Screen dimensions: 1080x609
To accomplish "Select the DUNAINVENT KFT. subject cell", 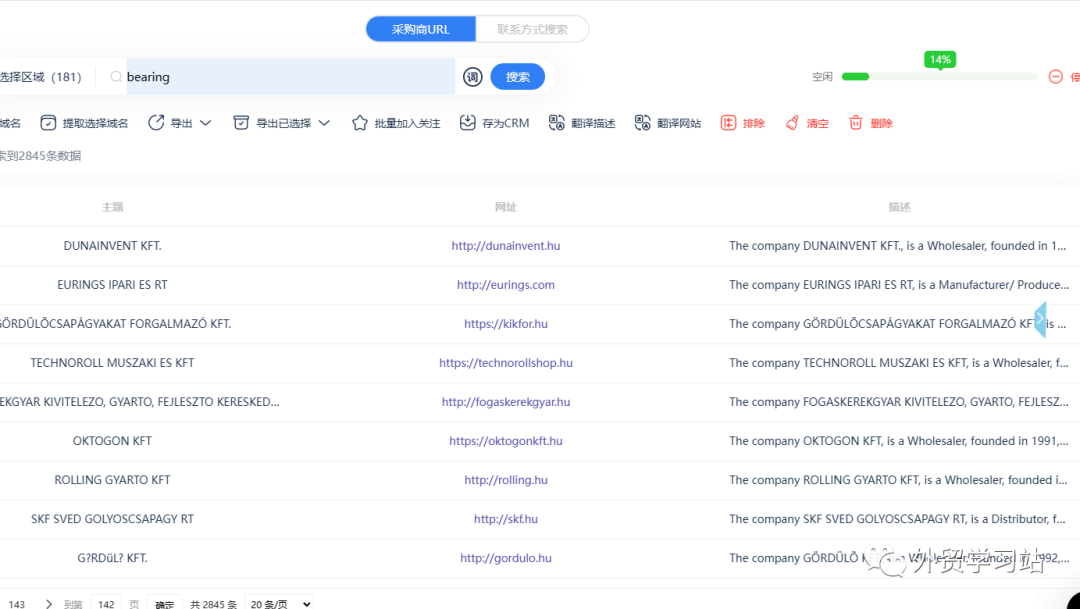I will [x=112, y=246].
